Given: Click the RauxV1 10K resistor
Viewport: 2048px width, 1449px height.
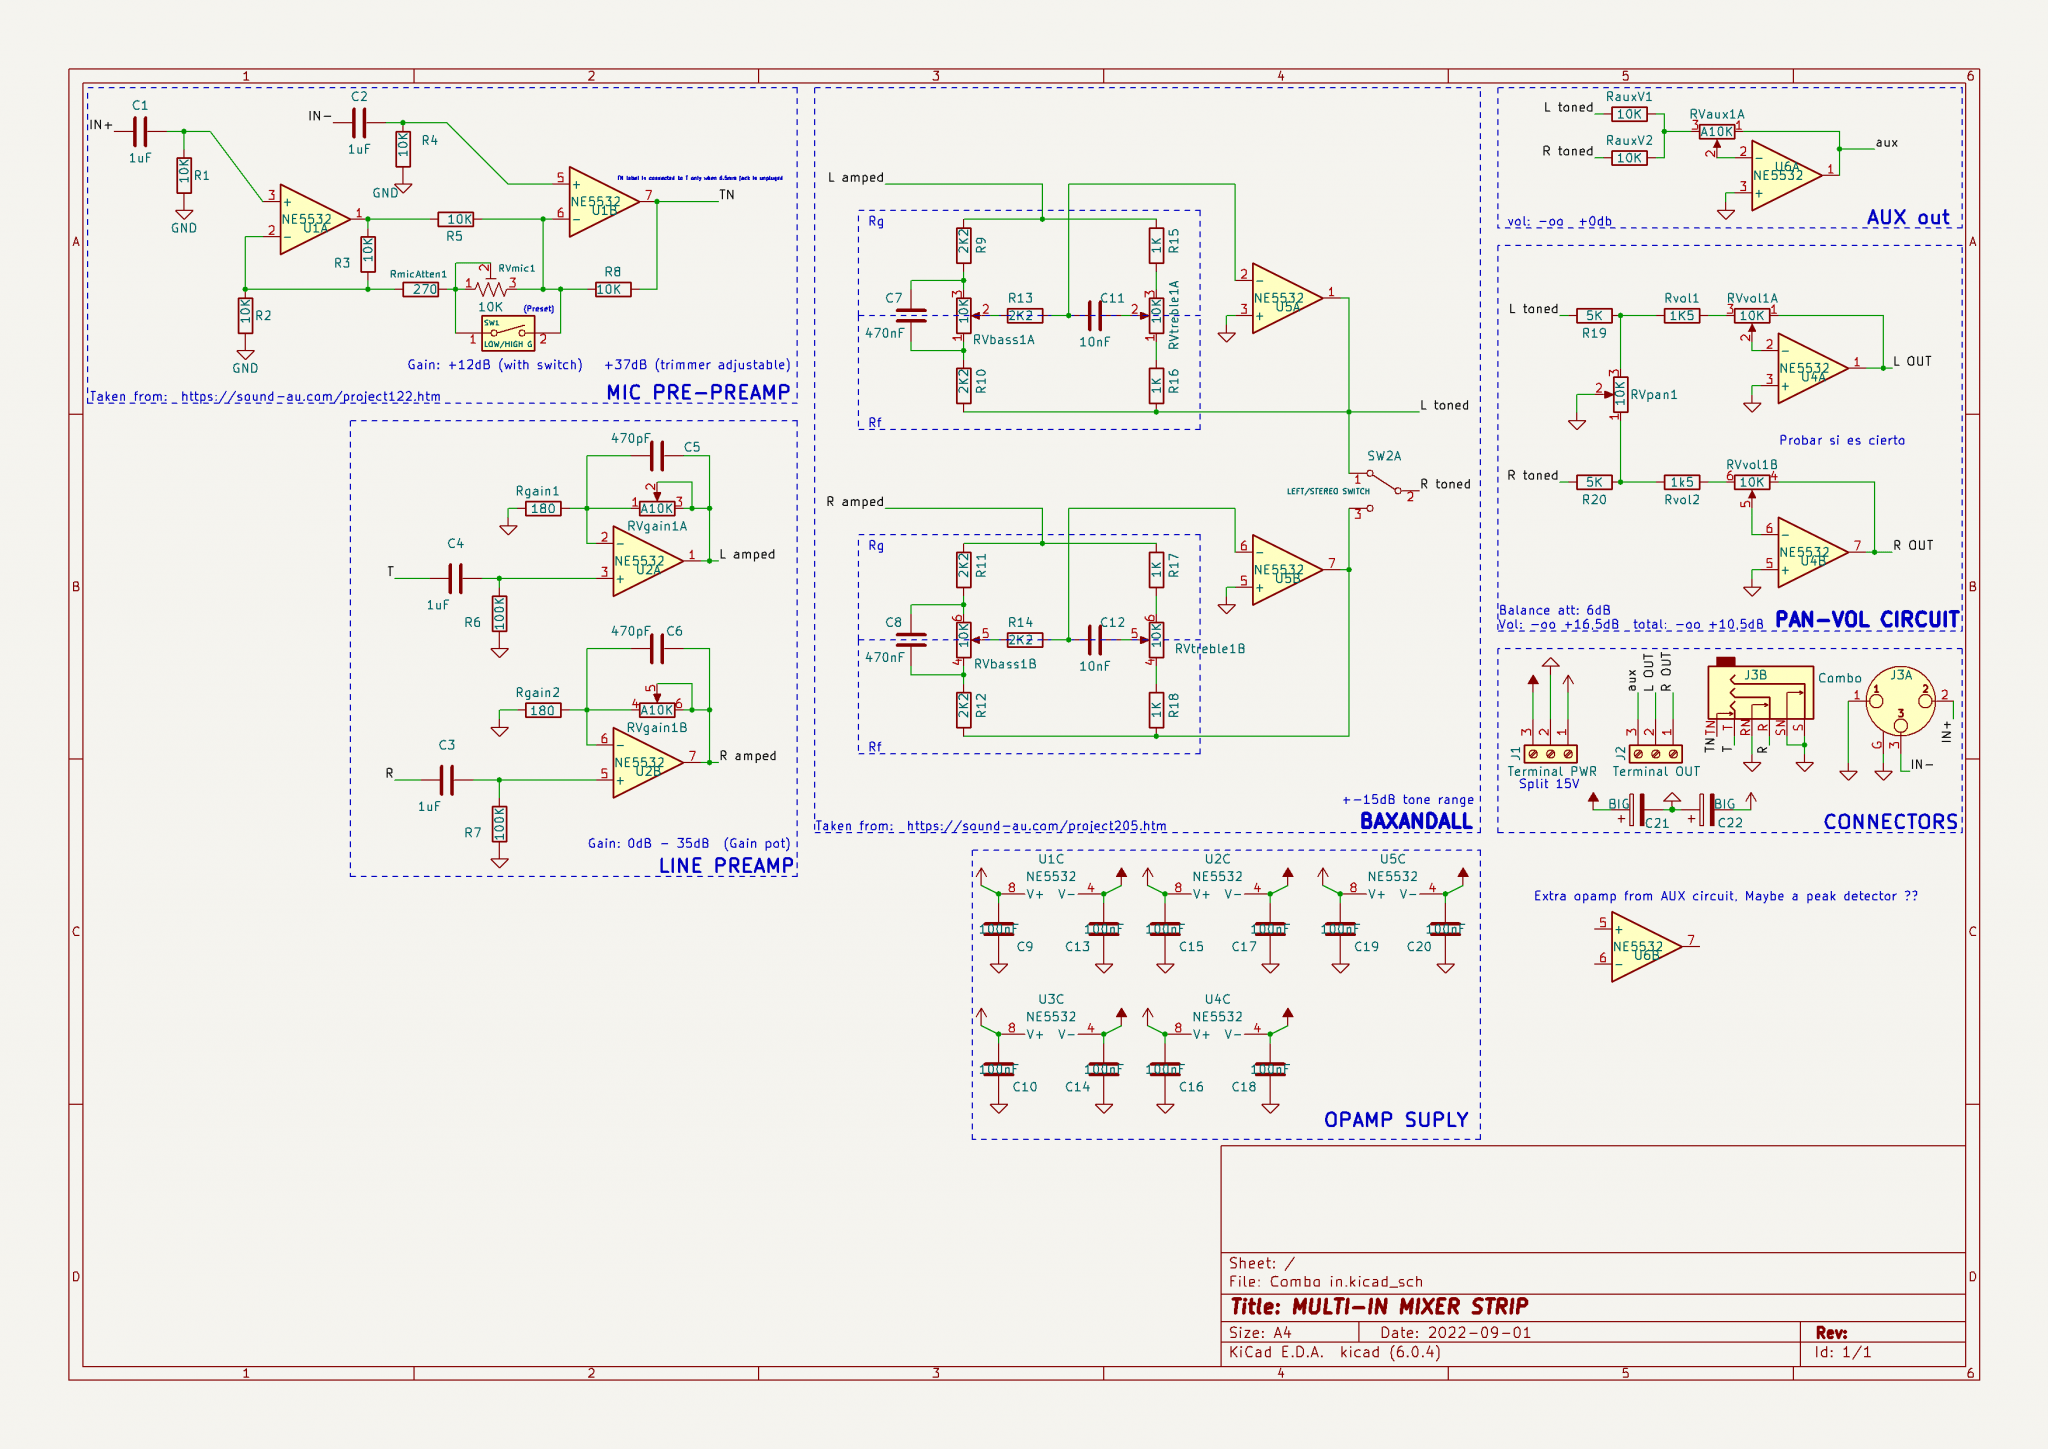Looking at the screenshot, I should click(1629, 114).
